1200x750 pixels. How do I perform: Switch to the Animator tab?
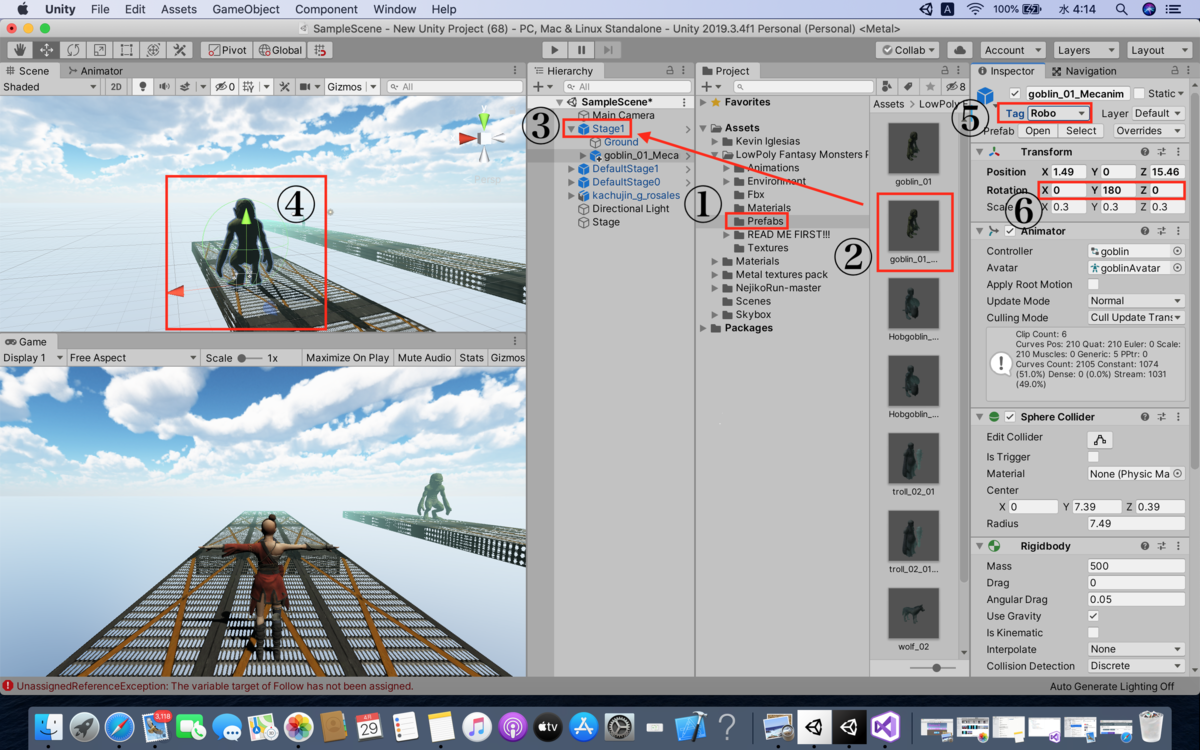(x=95, y=71)
